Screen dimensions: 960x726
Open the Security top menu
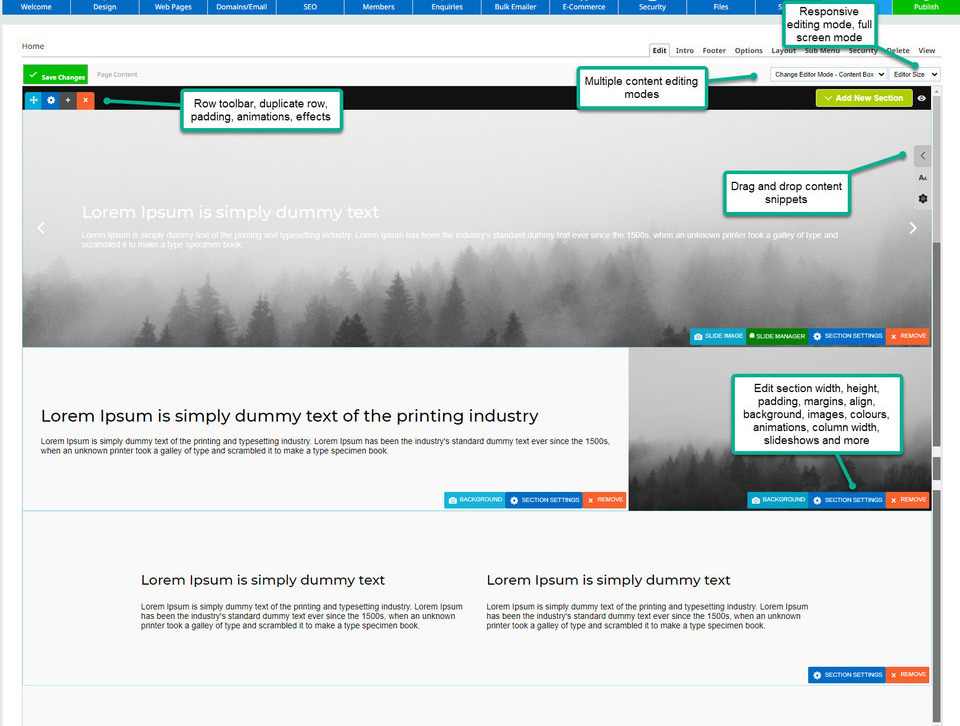click(653, 7)
